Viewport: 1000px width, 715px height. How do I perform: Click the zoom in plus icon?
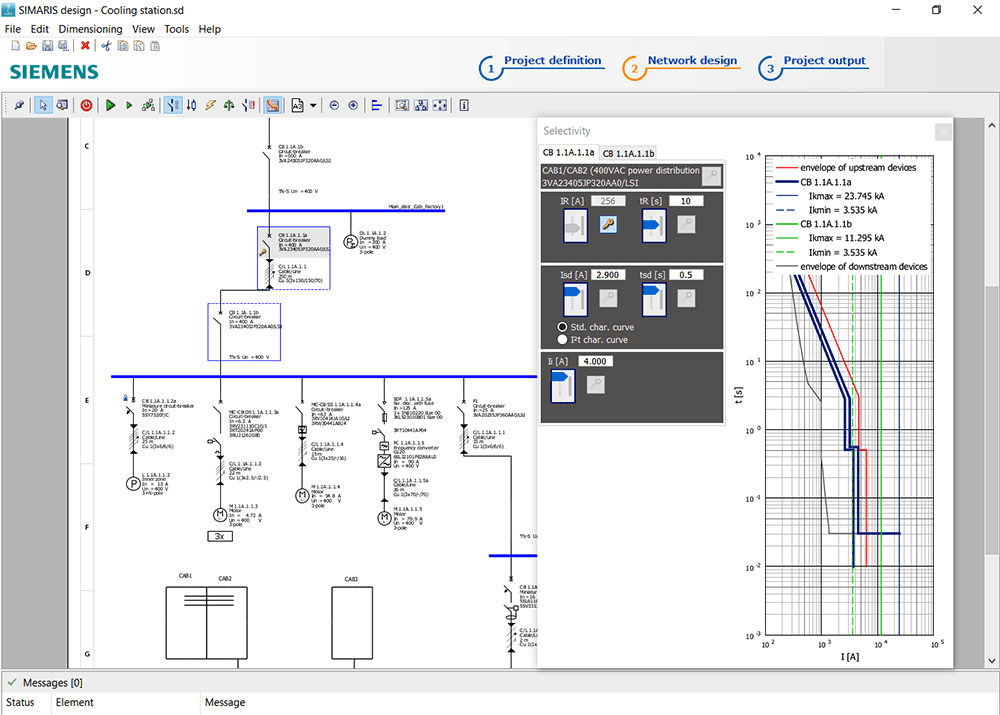[353, 105]
